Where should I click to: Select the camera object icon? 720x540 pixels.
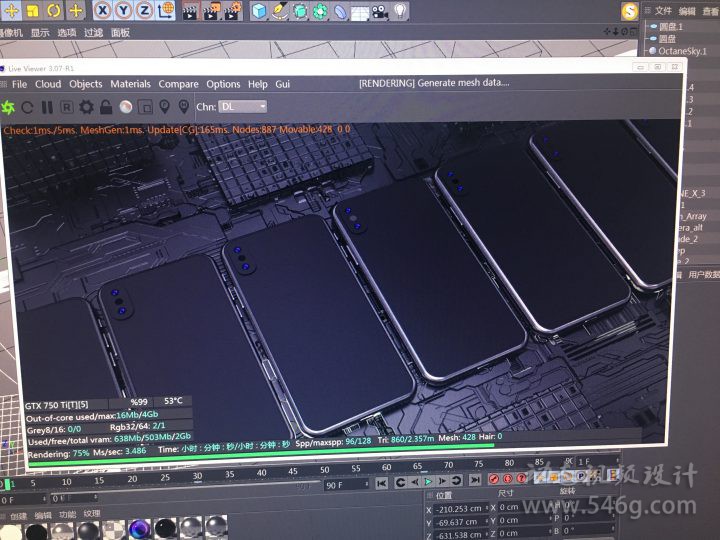click(380, 12)
